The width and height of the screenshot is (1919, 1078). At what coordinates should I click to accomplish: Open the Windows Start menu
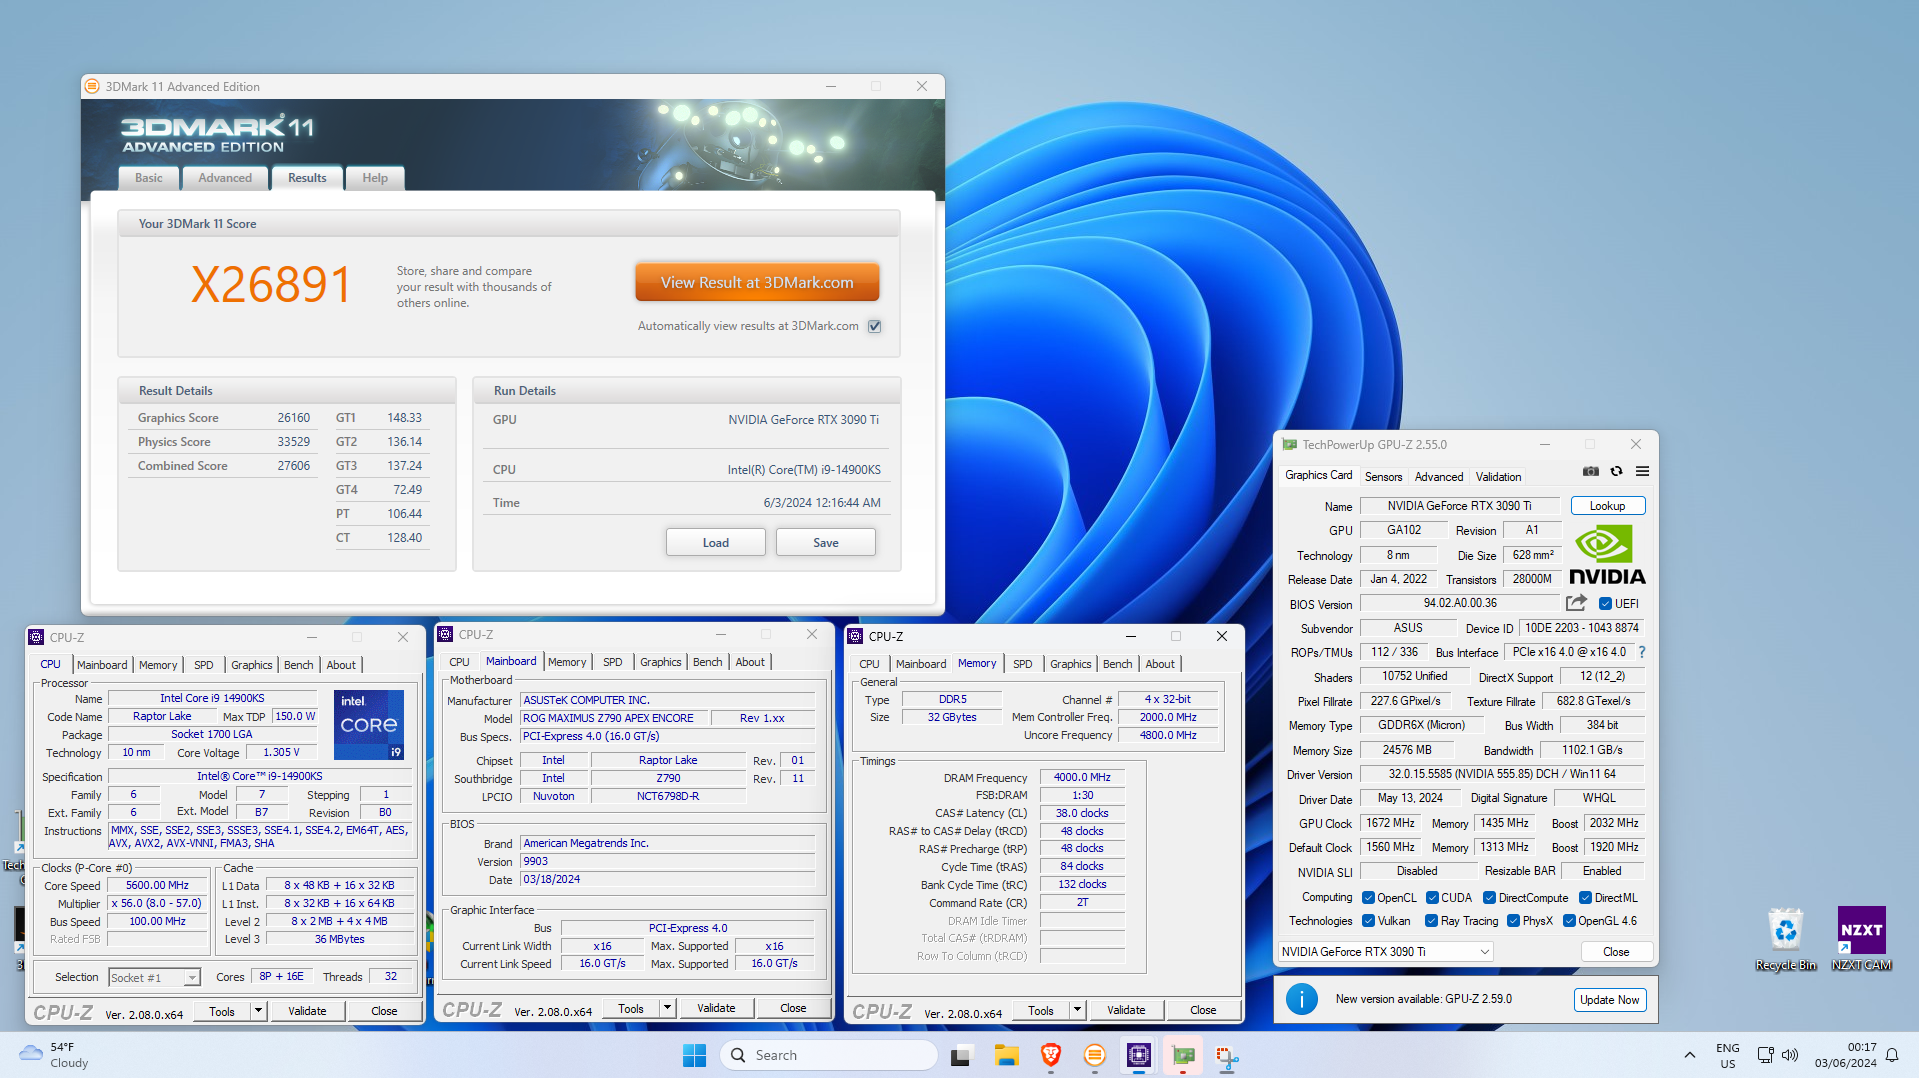click(694, 1055)
